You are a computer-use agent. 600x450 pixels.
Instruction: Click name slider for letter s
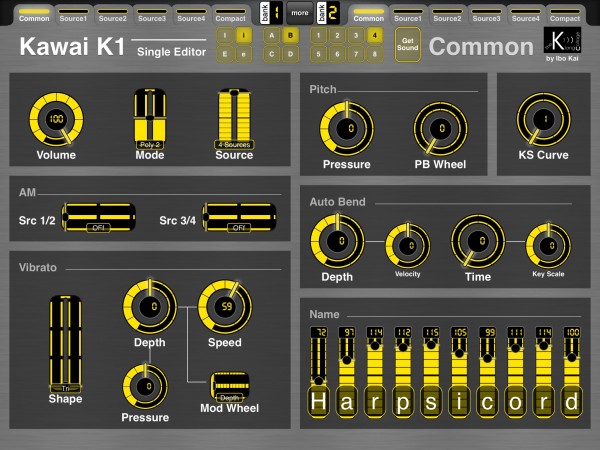coord(431,372)
